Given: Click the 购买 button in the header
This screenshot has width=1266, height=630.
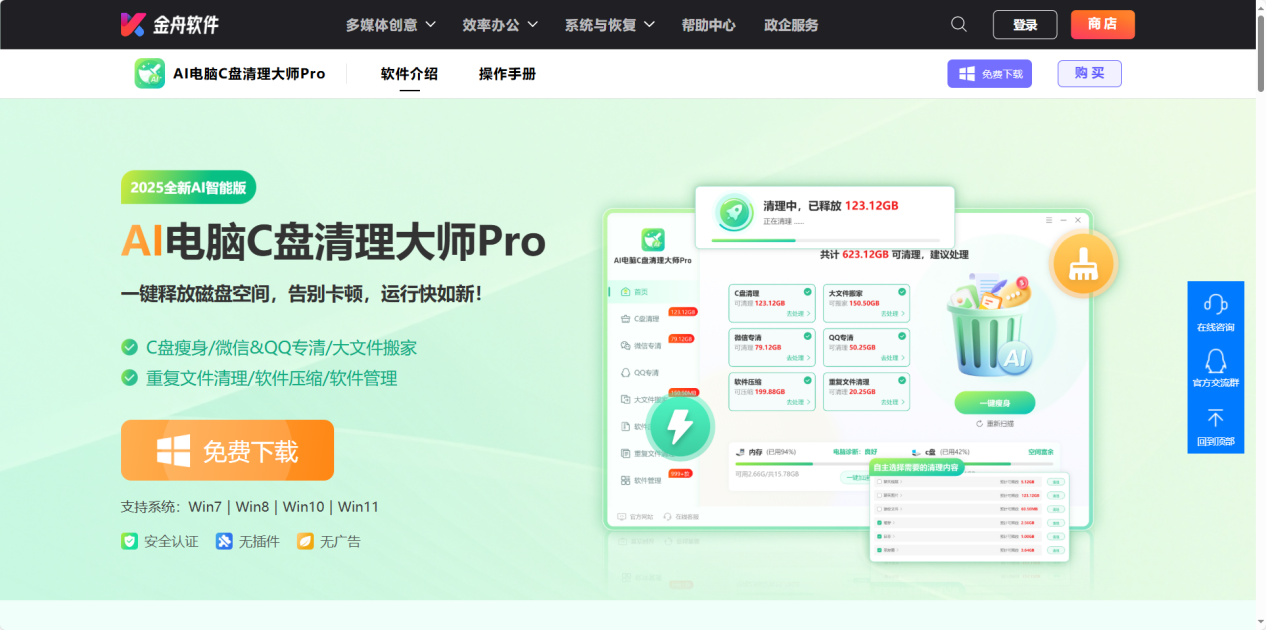Looking at the screenshot, I should (1089, 73).
